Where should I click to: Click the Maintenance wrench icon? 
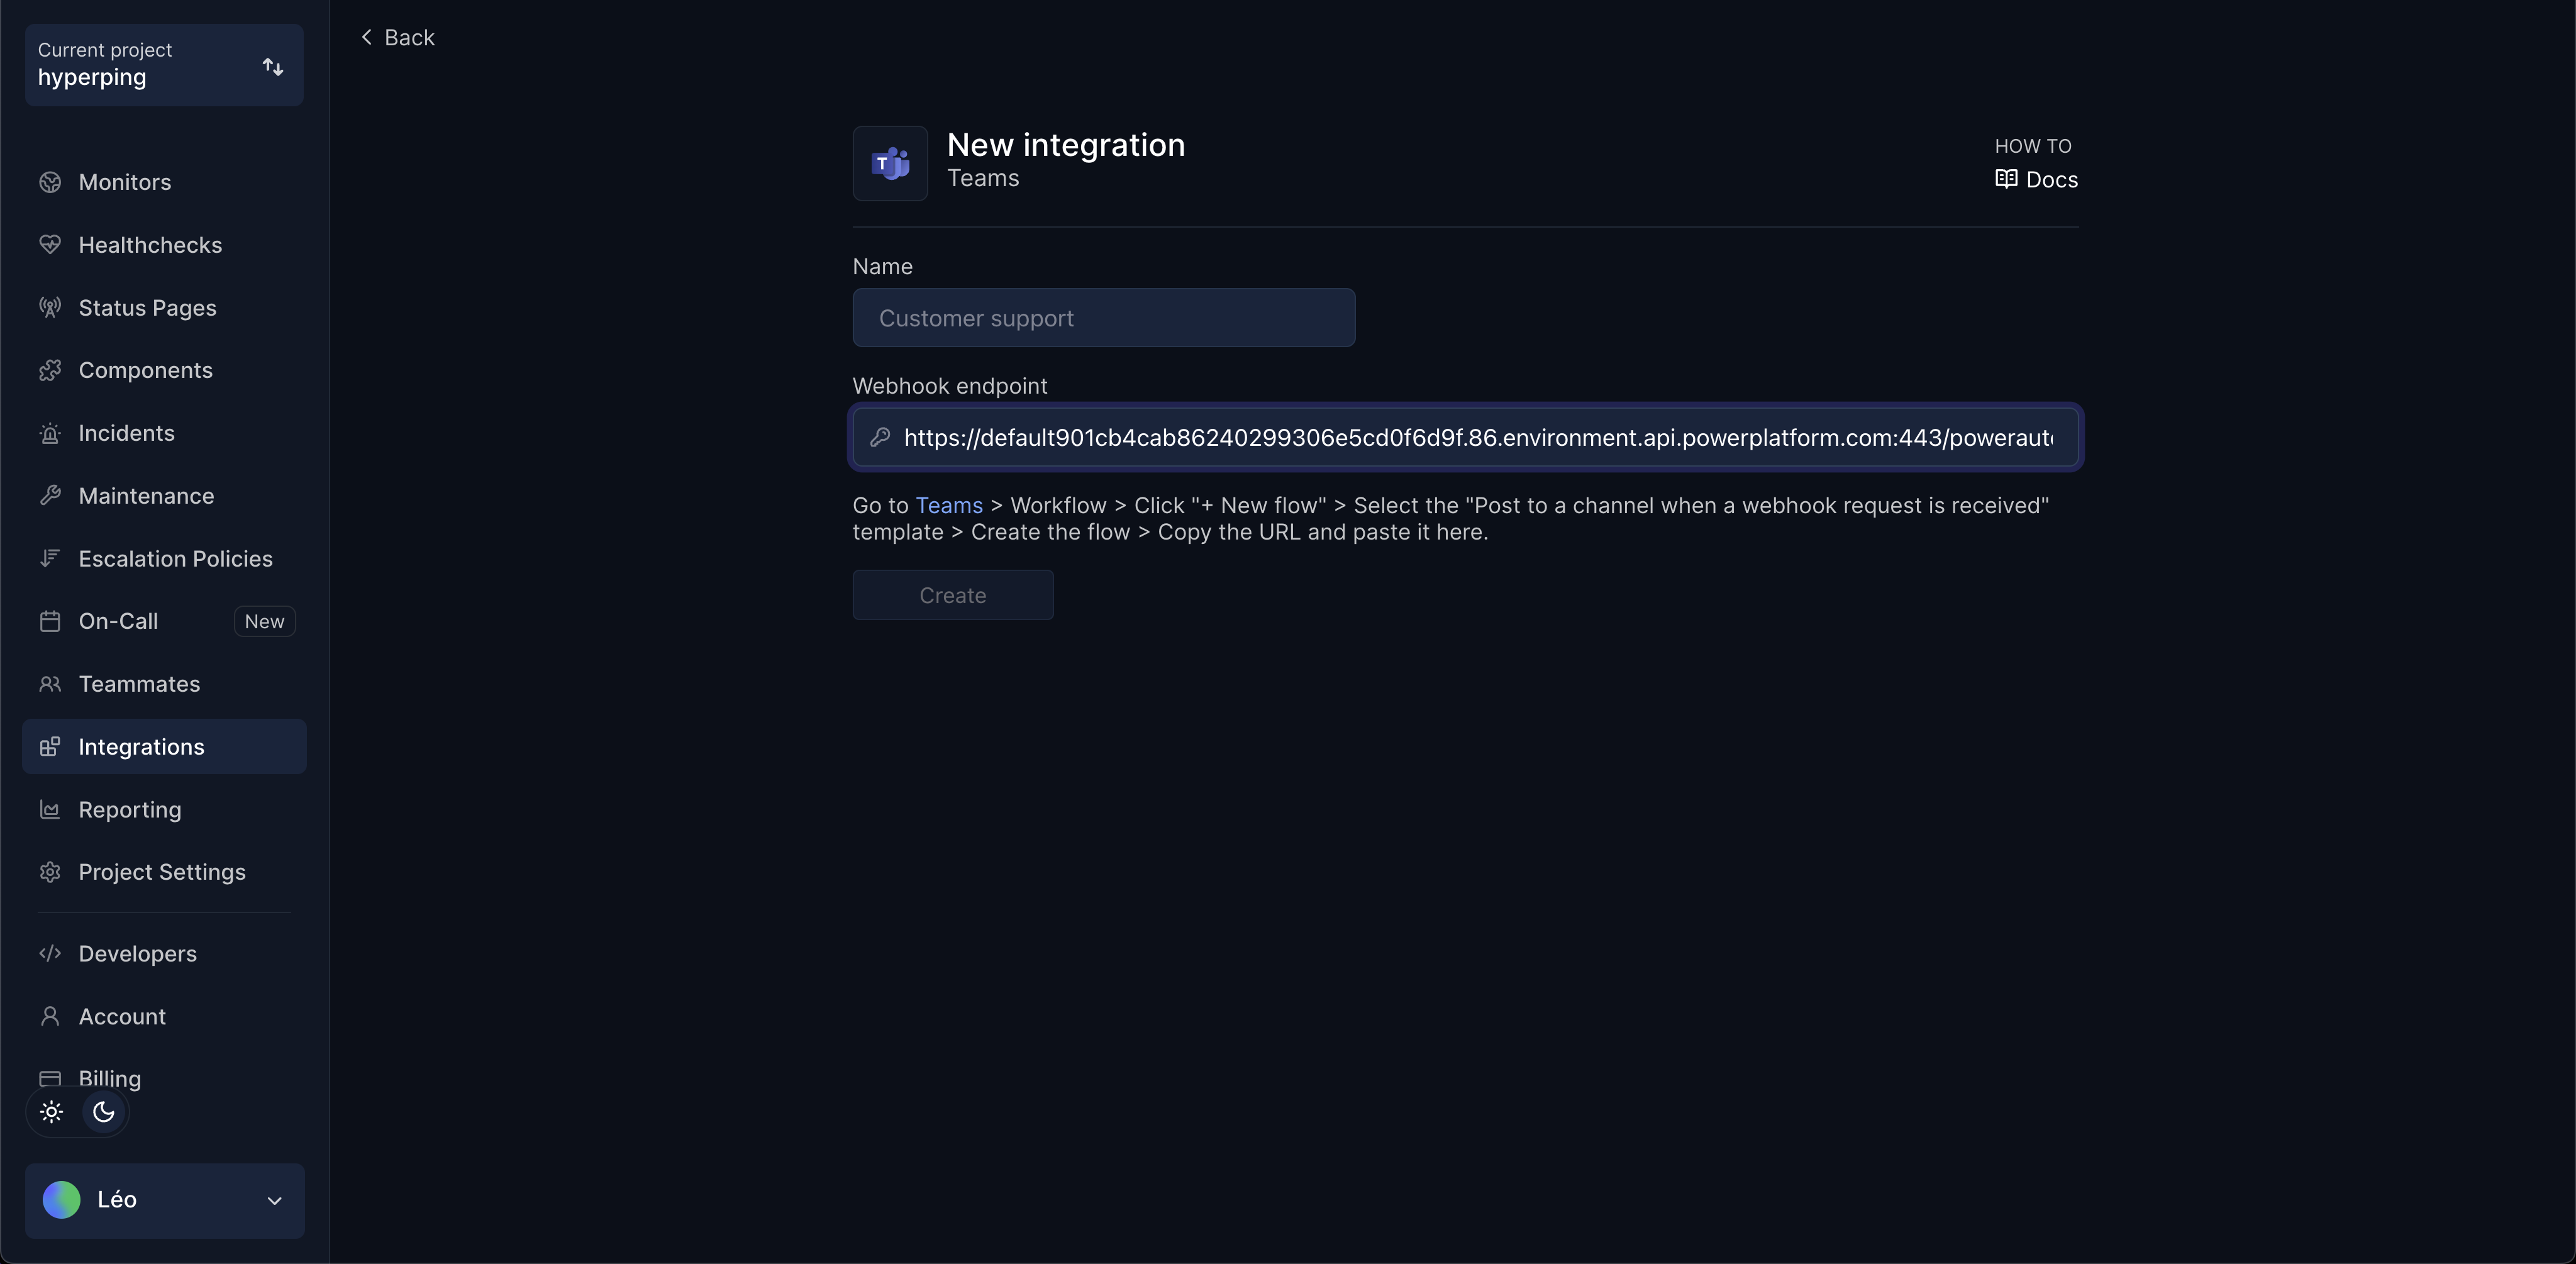point(50,496)
